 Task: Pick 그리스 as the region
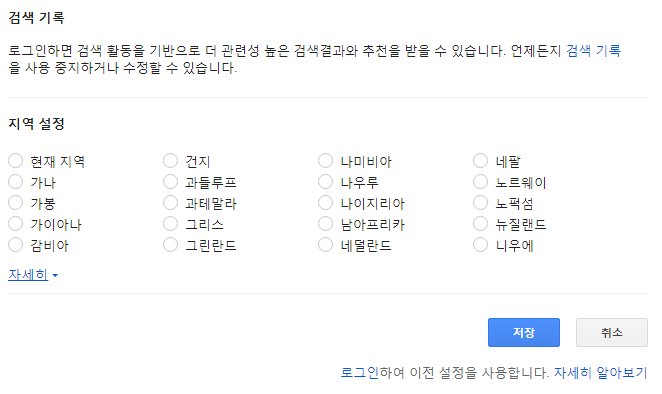[x=171, y=223]
